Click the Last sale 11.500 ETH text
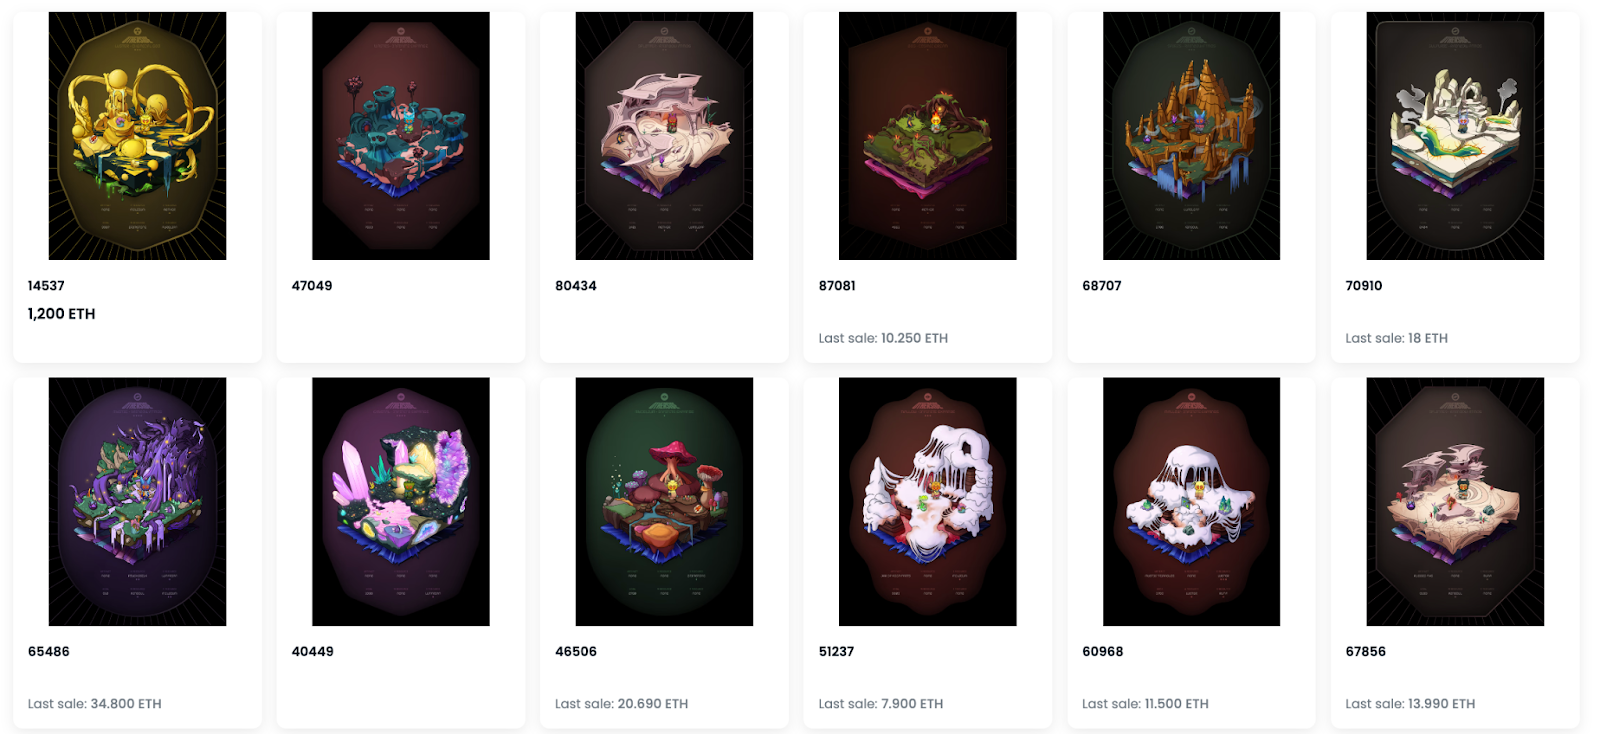This screenshot has width=1600, height=734. coord(1145,704)
